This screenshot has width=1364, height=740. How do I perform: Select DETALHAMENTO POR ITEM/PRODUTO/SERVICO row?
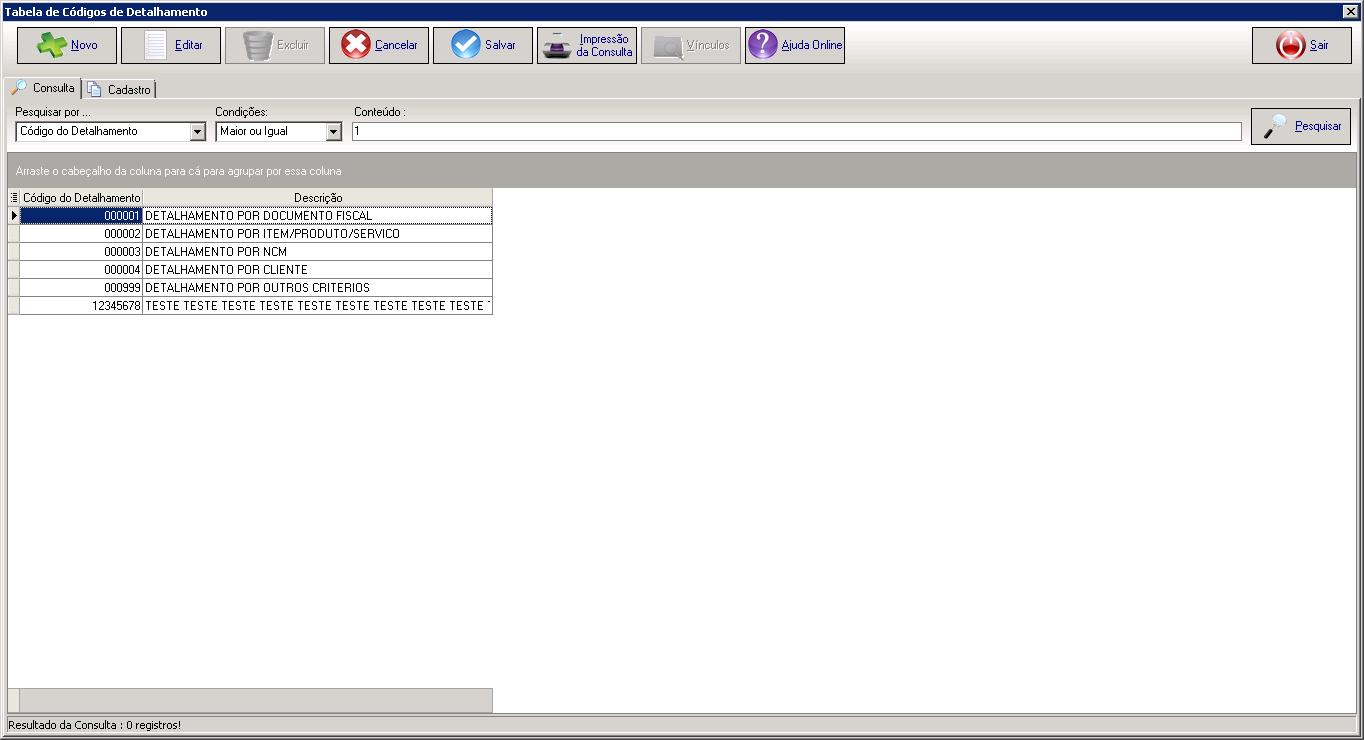[318, 234]
